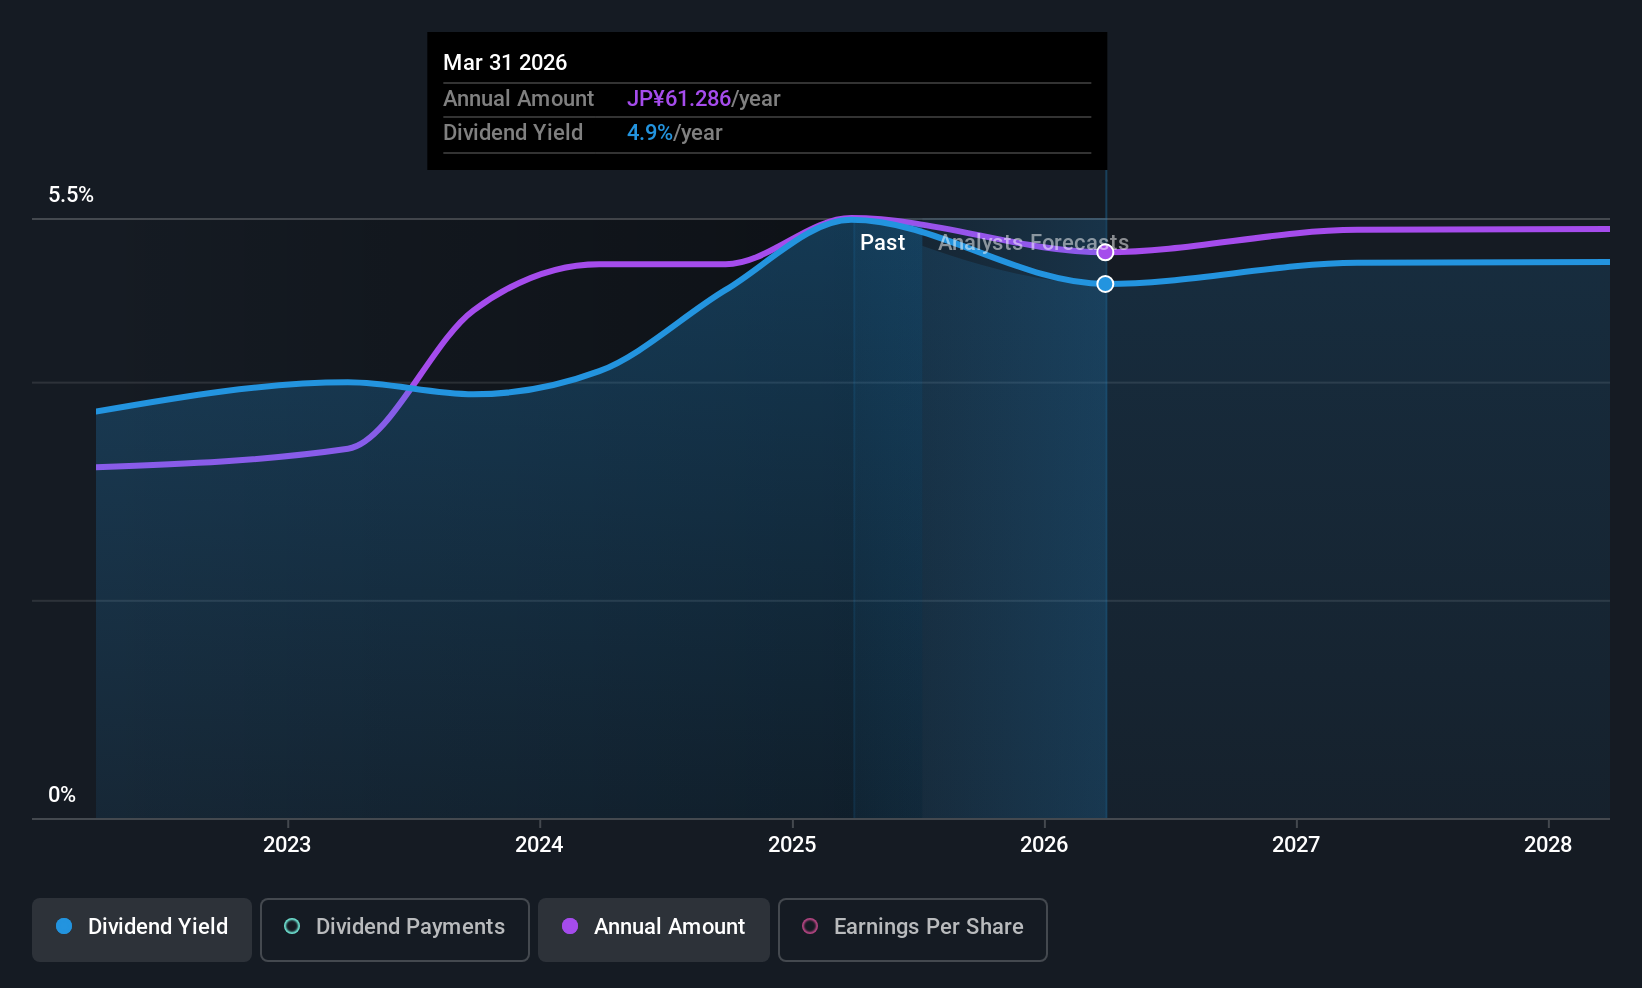Click the 2025 x-axis label
Image resolution: width=1642 pixels, height=988 pixels.
792,845
